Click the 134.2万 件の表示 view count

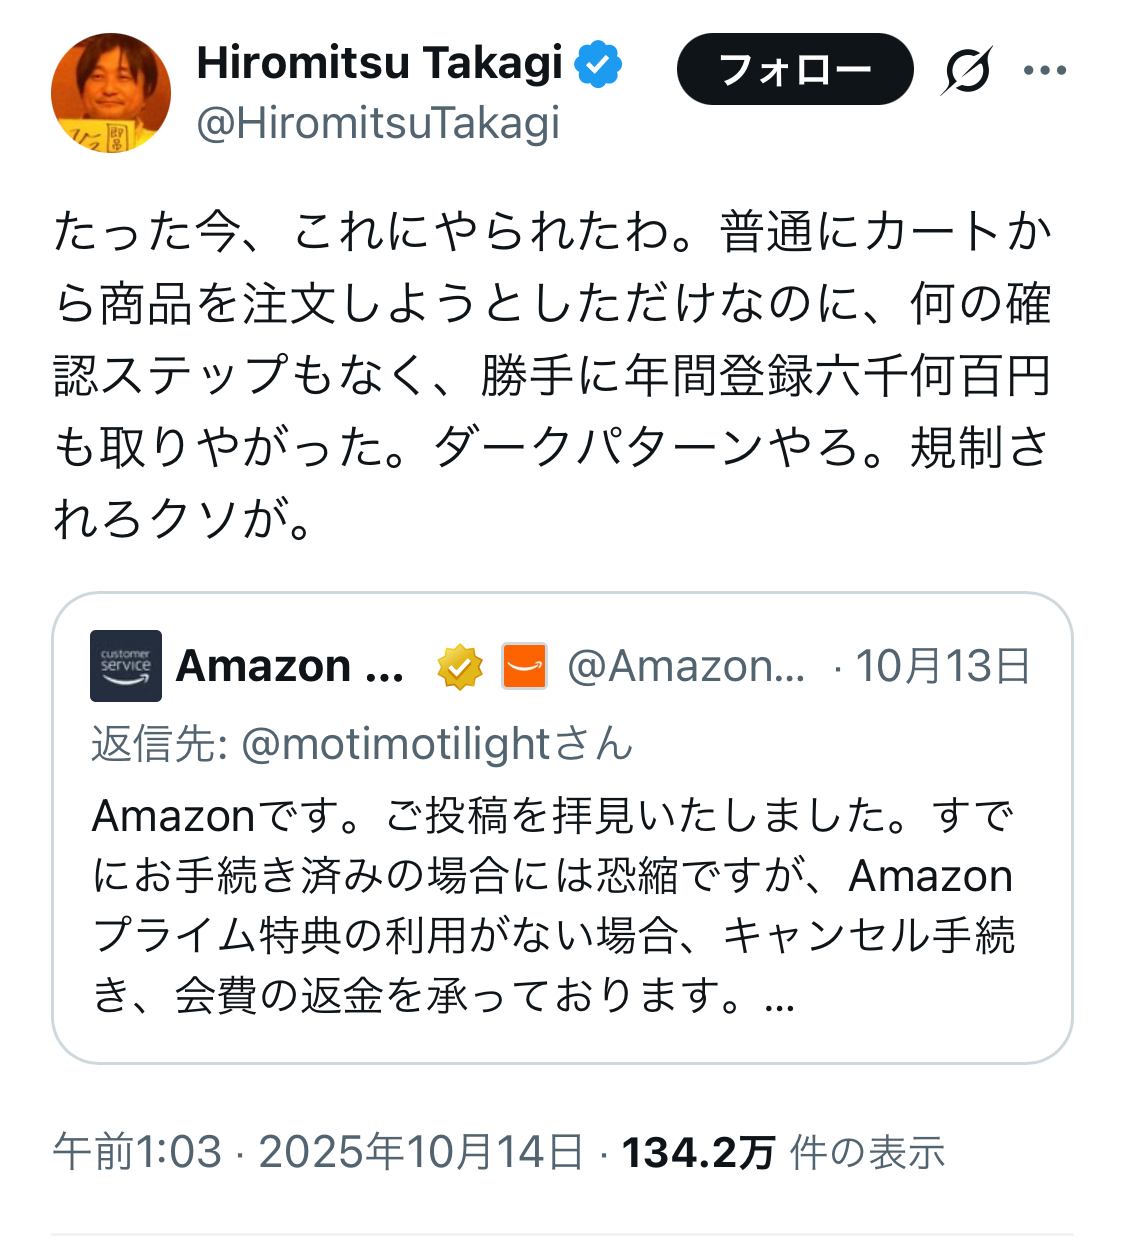tap(782, 1153)
